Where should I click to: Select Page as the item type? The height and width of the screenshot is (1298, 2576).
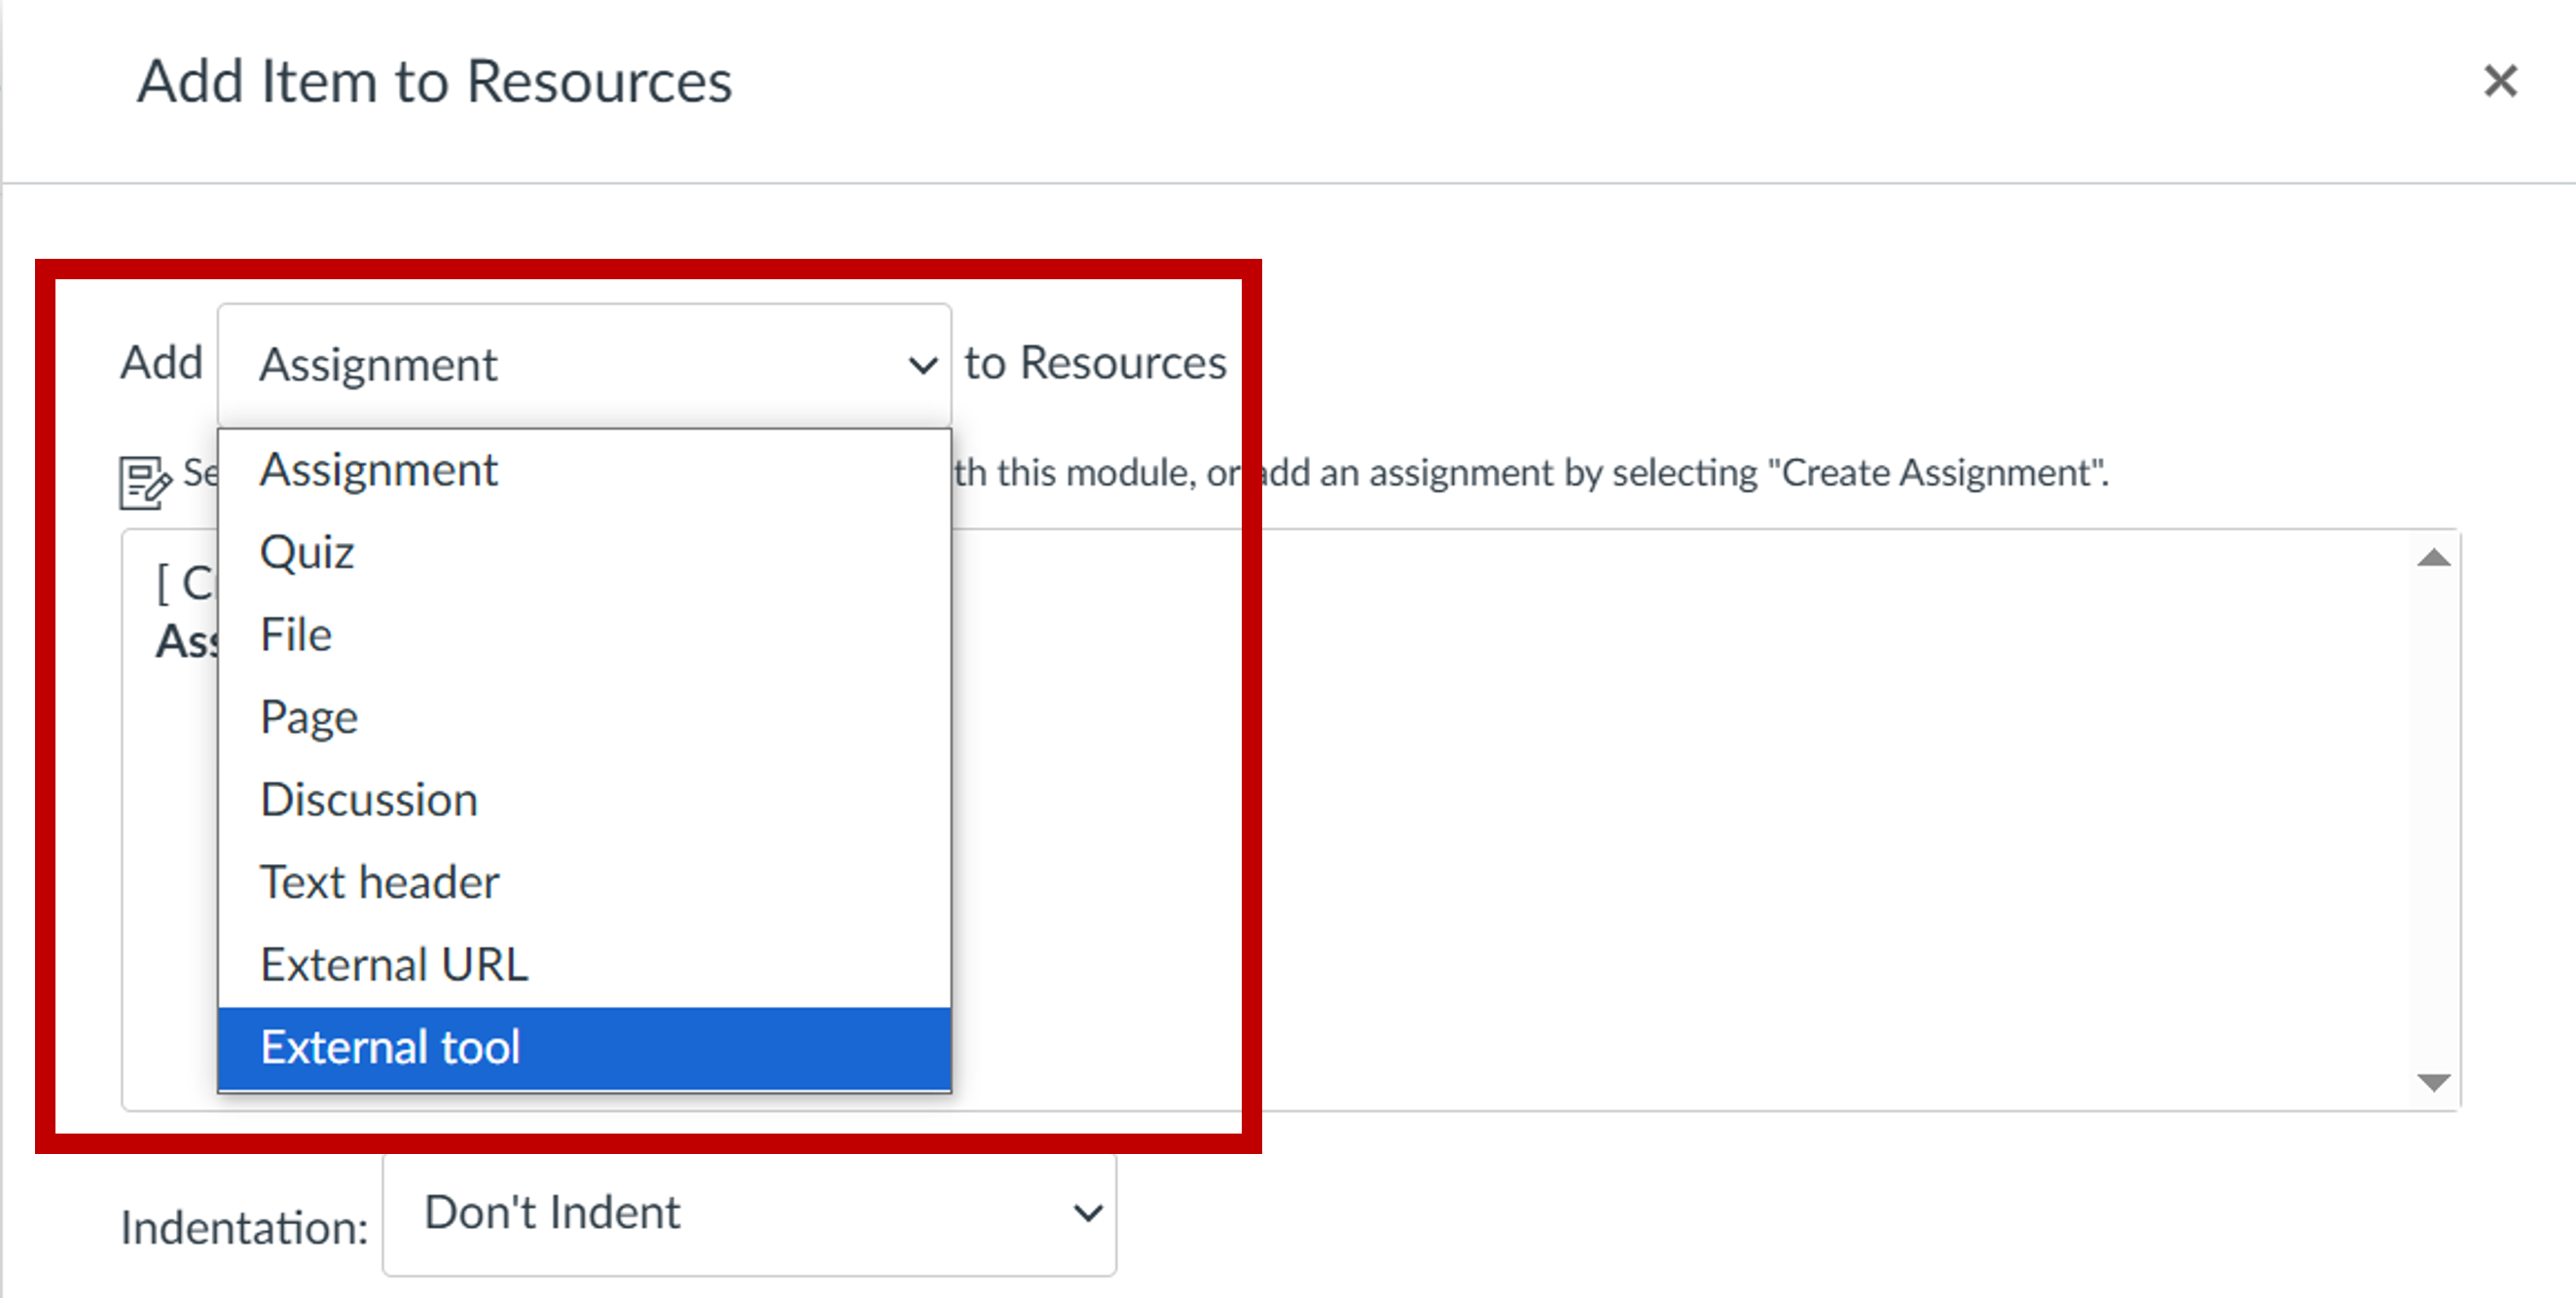(309, 717)
